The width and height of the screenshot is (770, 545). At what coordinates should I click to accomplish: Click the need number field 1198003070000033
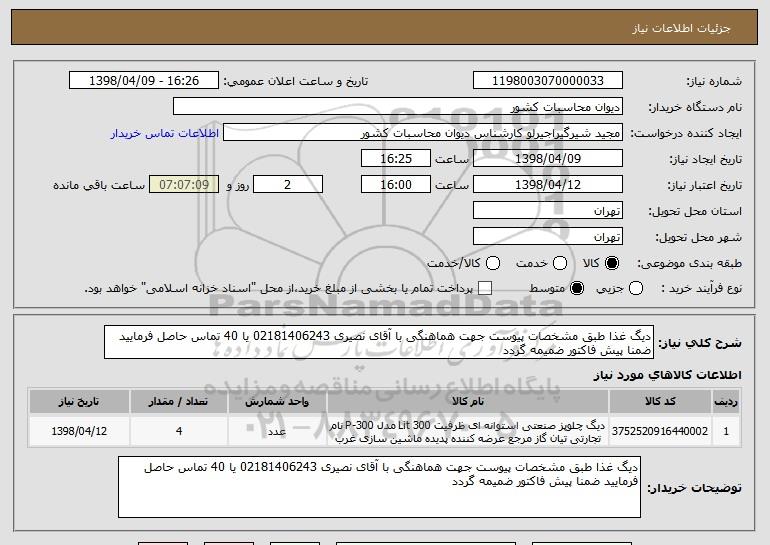click(x=548, y=81)
